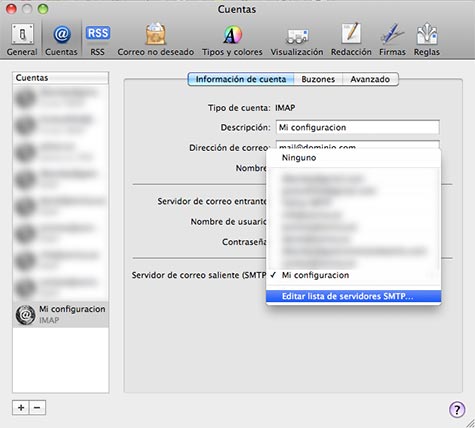Viewport: 475px width, 428px height.
Task: Open the Visualización preferences pane
Action: pyautogui.click(x=297, y=40)
